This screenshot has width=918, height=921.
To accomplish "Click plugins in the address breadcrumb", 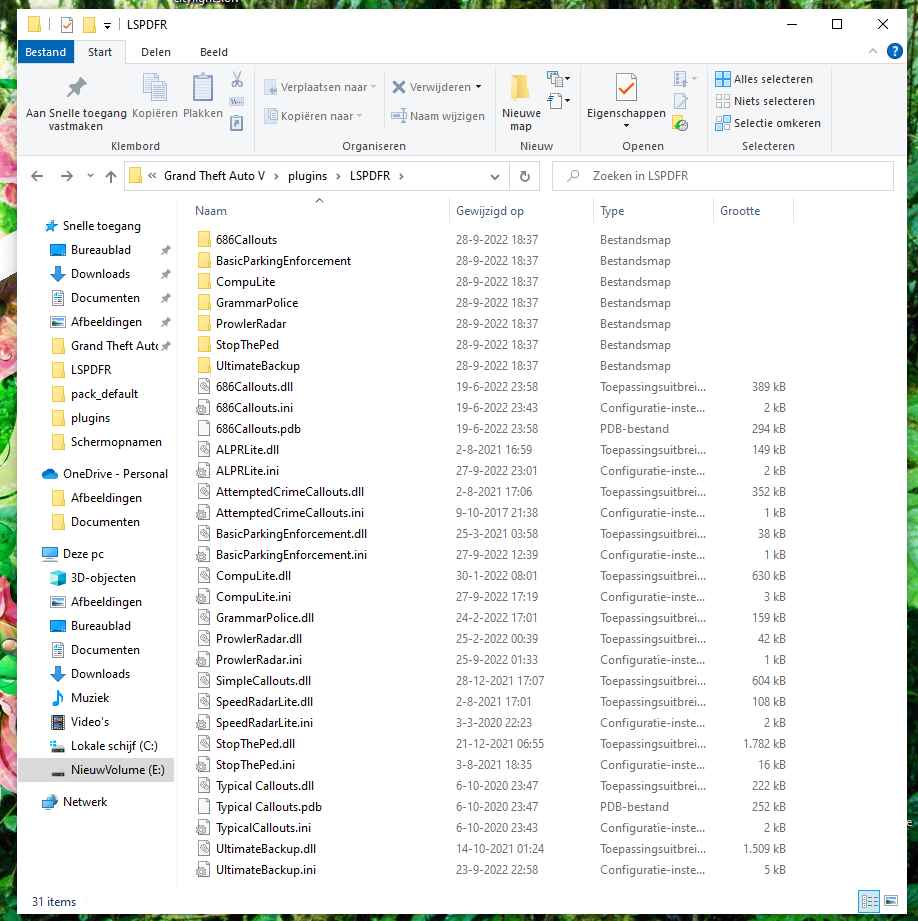I will click(x=307, y=176).
